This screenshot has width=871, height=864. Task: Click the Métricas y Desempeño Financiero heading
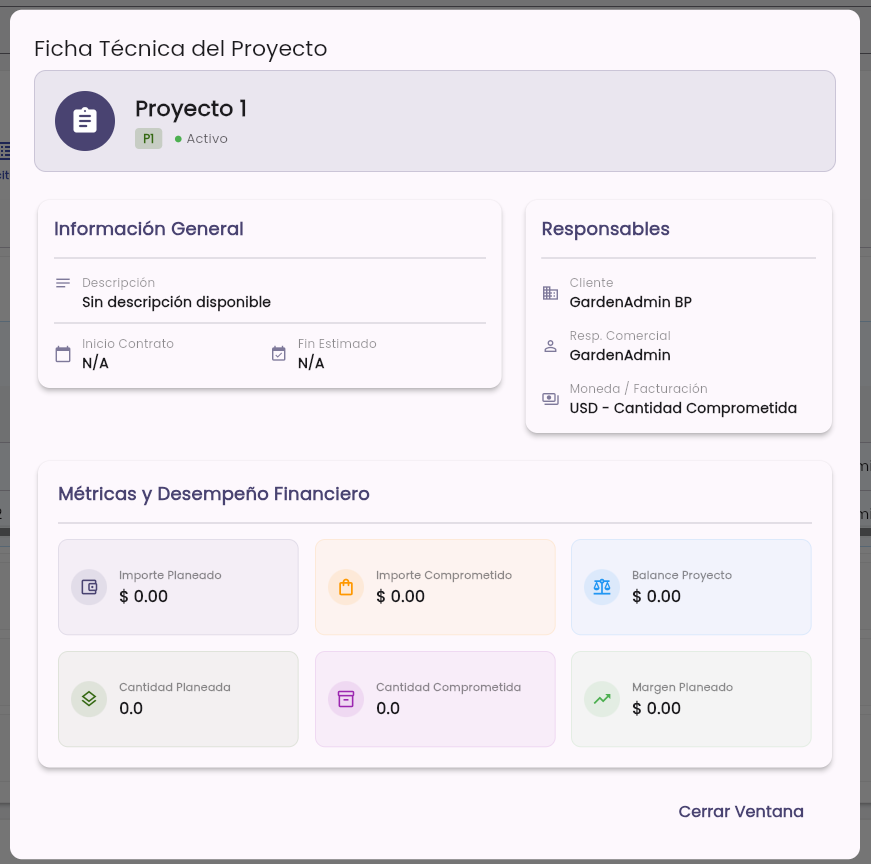point(214,494)
